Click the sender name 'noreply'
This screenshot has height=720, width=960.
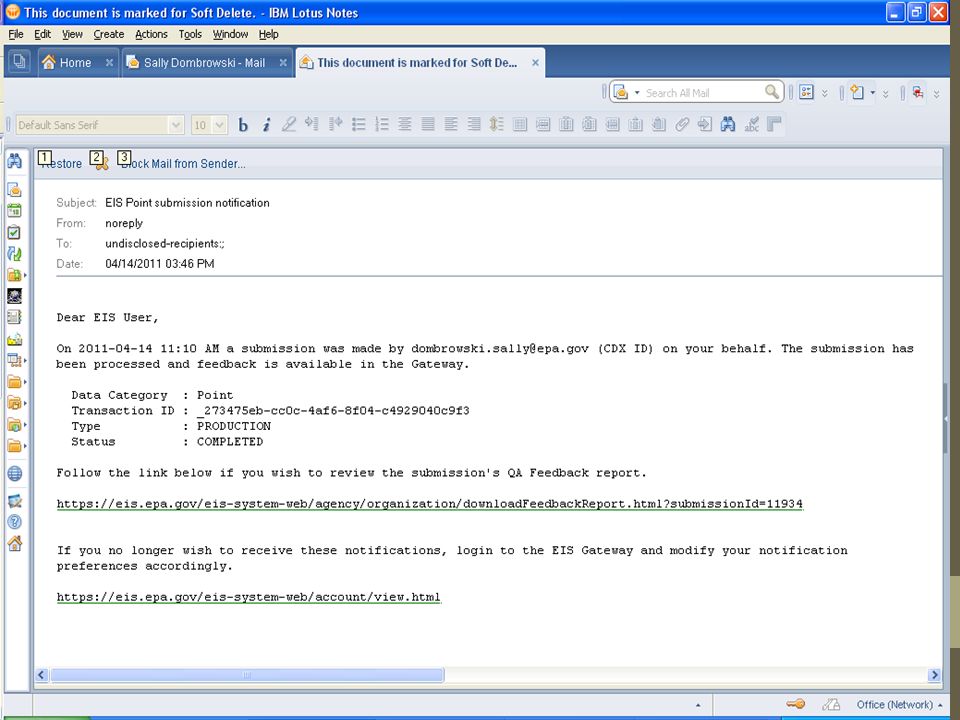click(124, 223)
